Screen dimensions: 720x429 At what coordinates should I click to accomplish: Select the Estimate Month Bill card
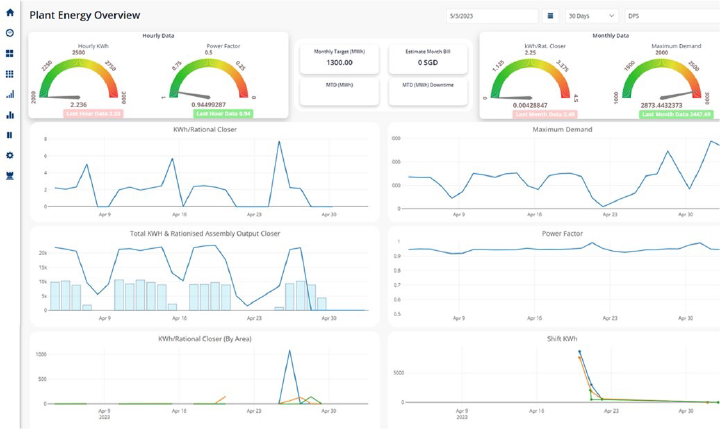tap(428, 57)
